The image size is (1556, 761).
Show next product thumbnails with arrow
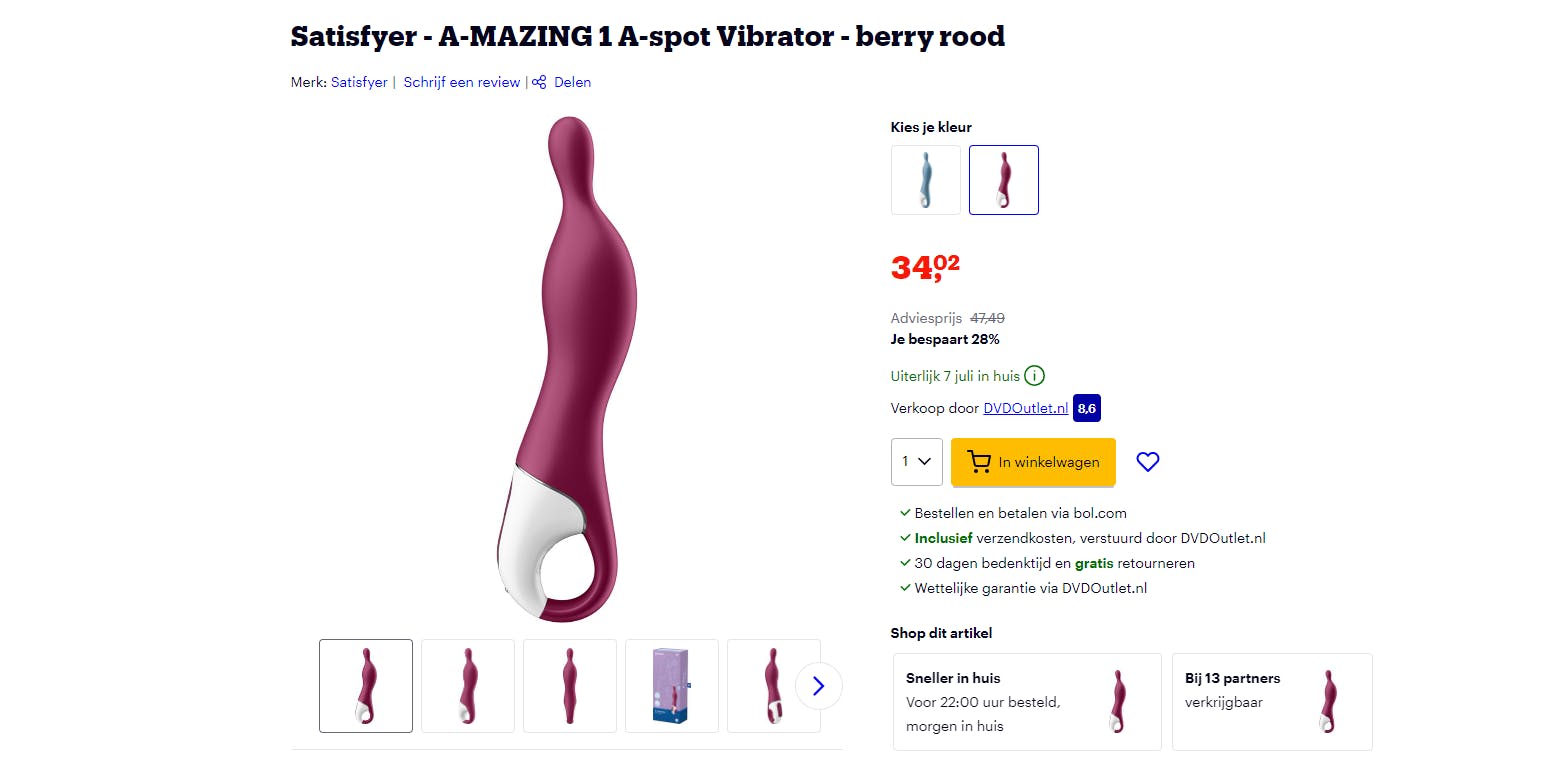tap(819, 686)
